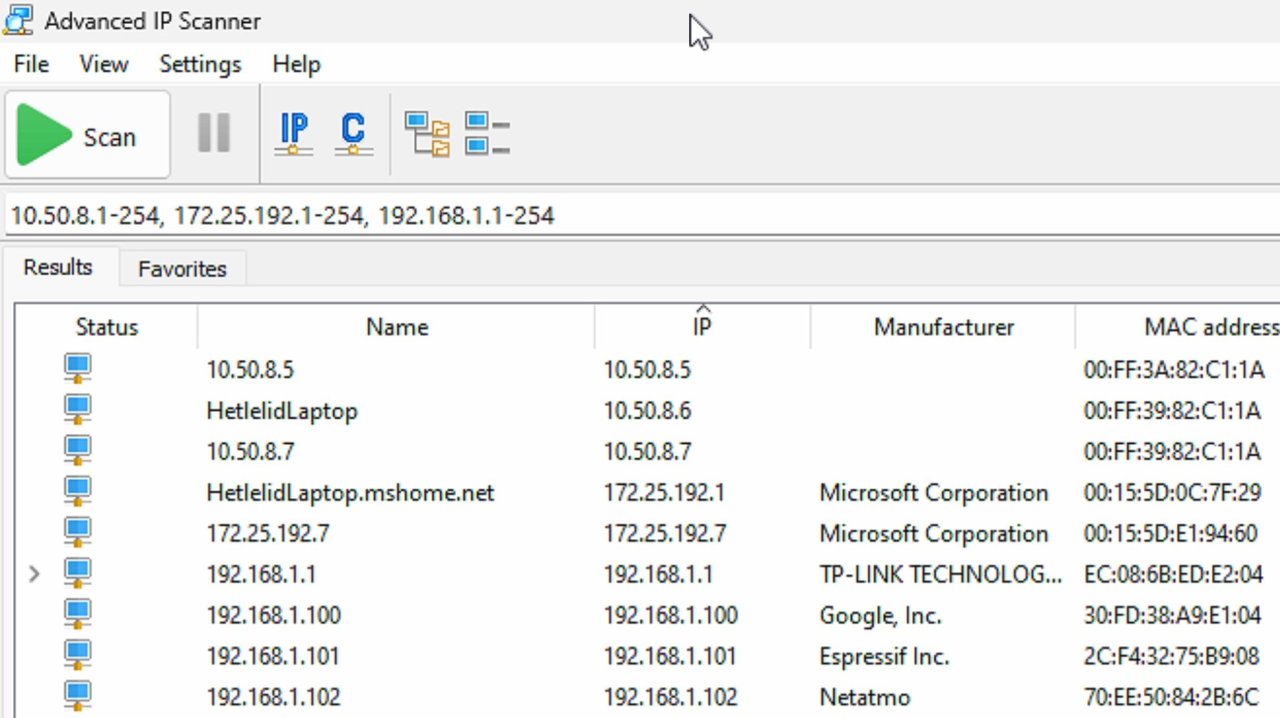This screenshot has width=1280, height=718.
Task: Click the IP address range input field
Action: click(640, 215)
